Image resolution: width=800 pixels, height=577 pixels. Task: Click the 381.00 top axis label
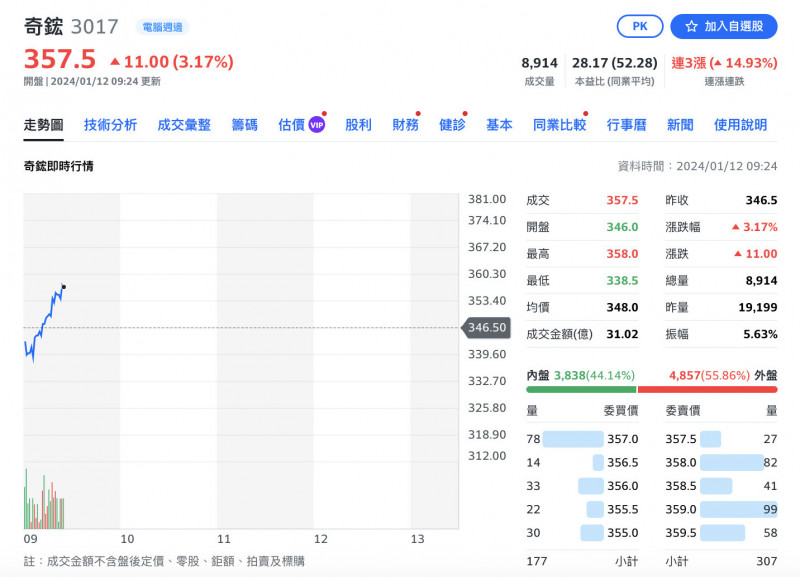point(487,199)
